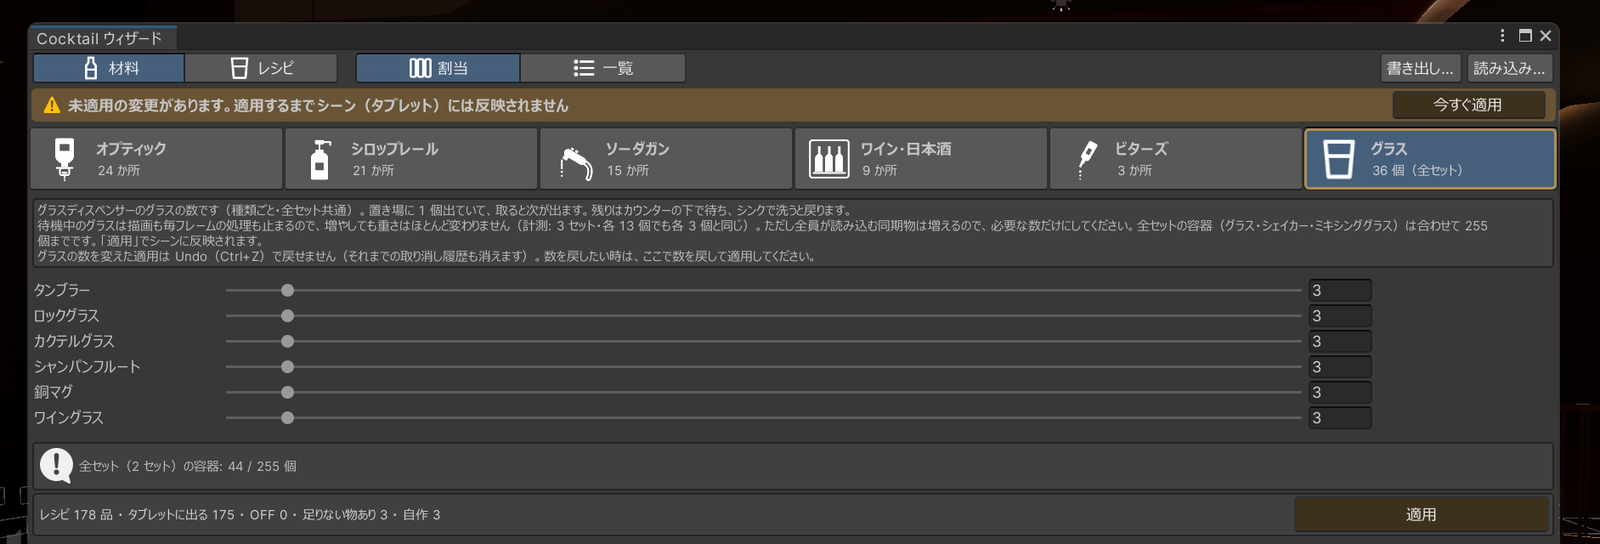Open the オプティック category card
1600x544 pixels.
[x=156, y=159]
